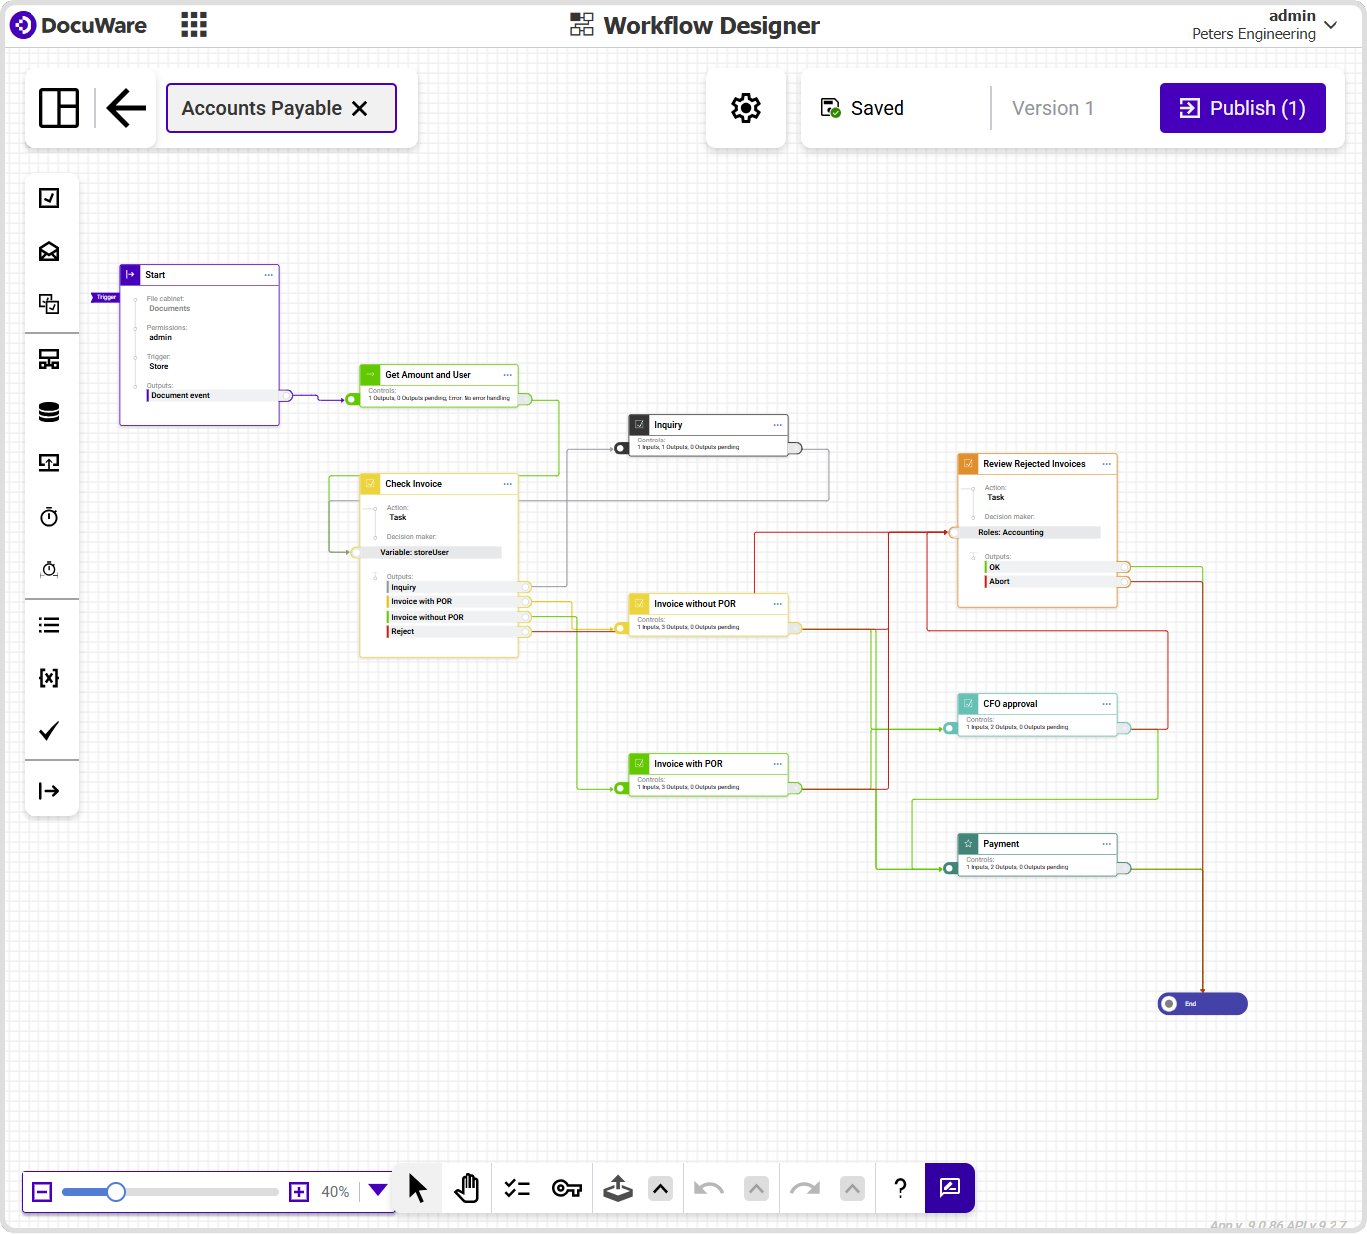1367x1234 pixels.
Task: Add the list activity icon
Action: (x=49, y=625)
